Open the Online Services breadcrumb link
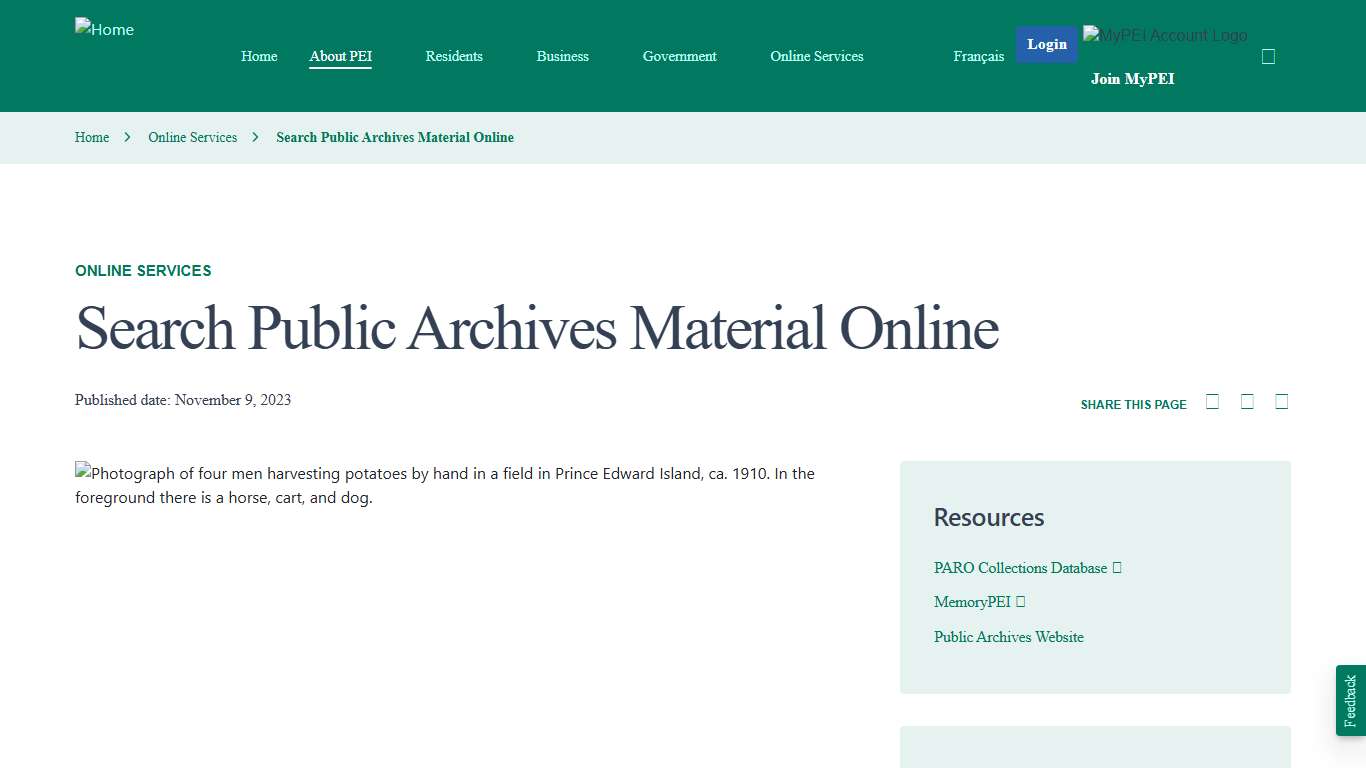The height and width of the screenshot is (768, 1366). [x=192, y=137]
